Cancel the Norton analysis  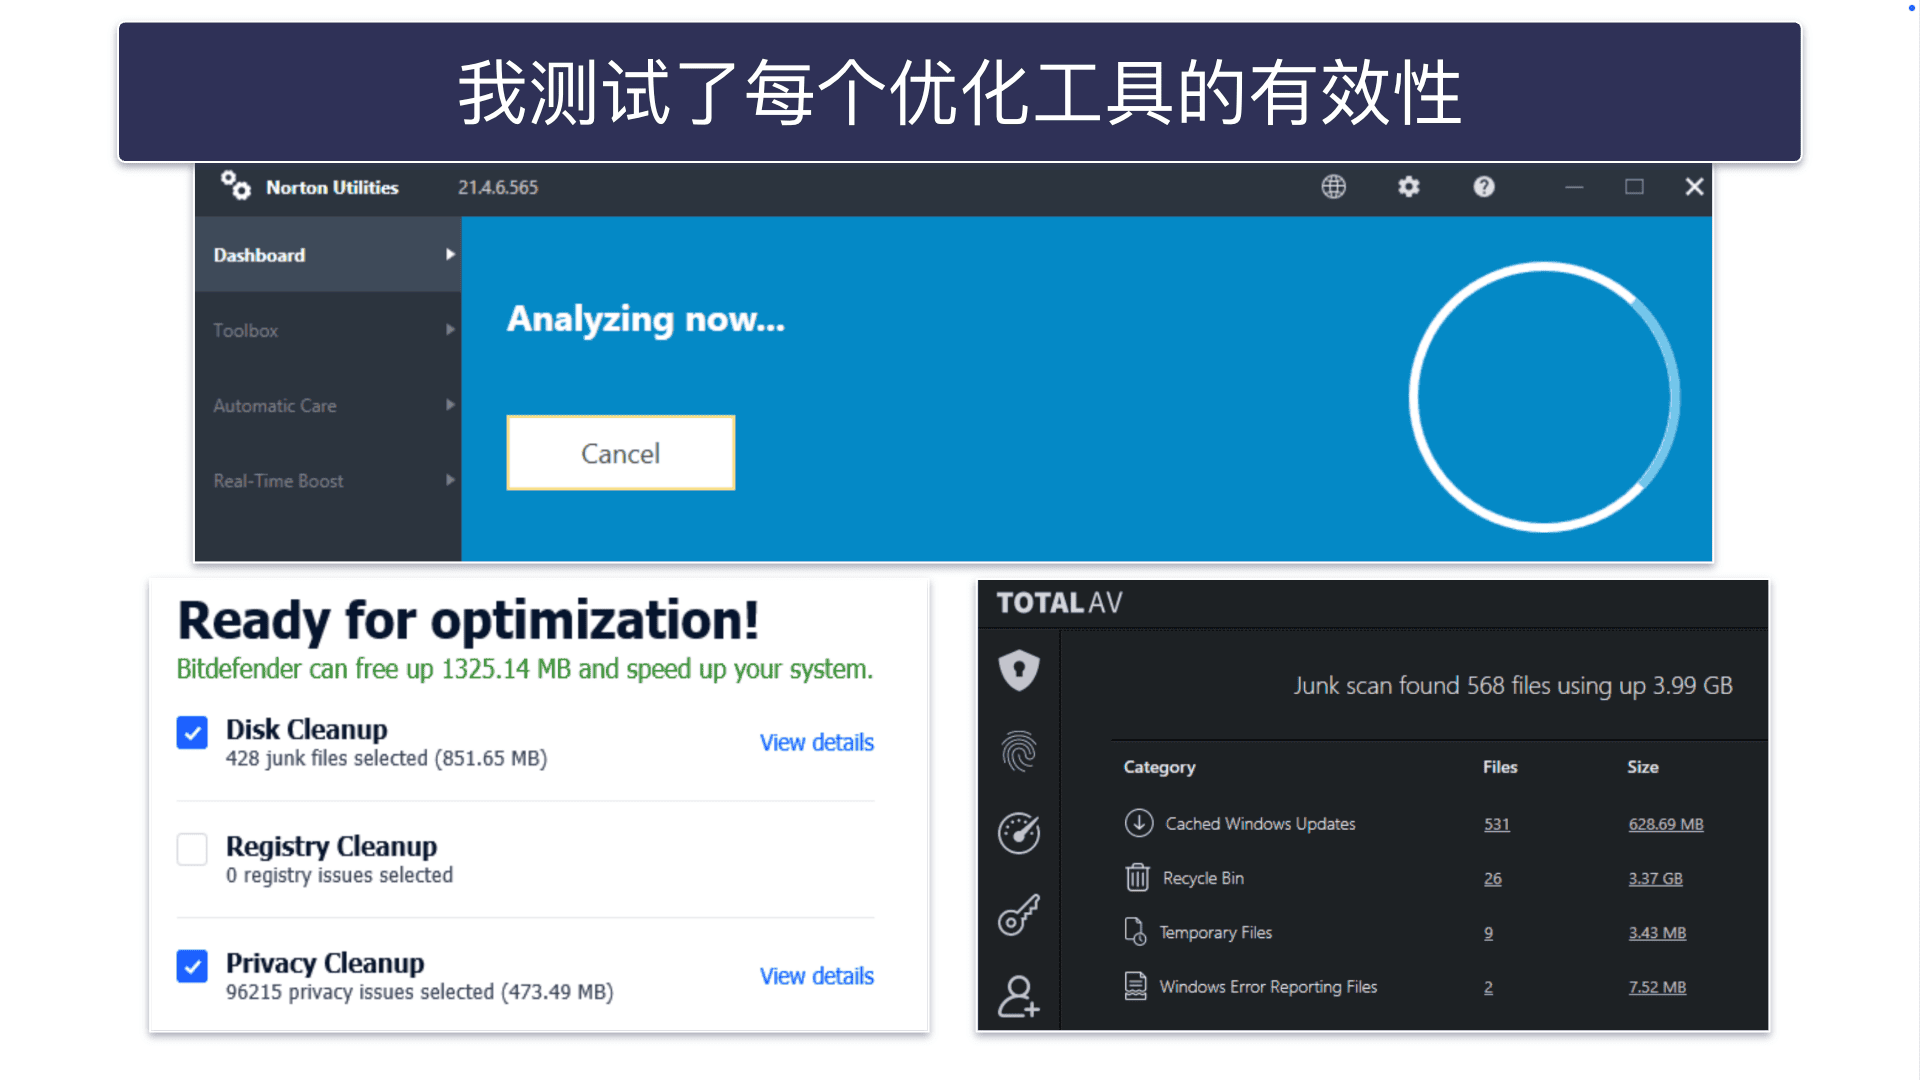tap(620, 453)
